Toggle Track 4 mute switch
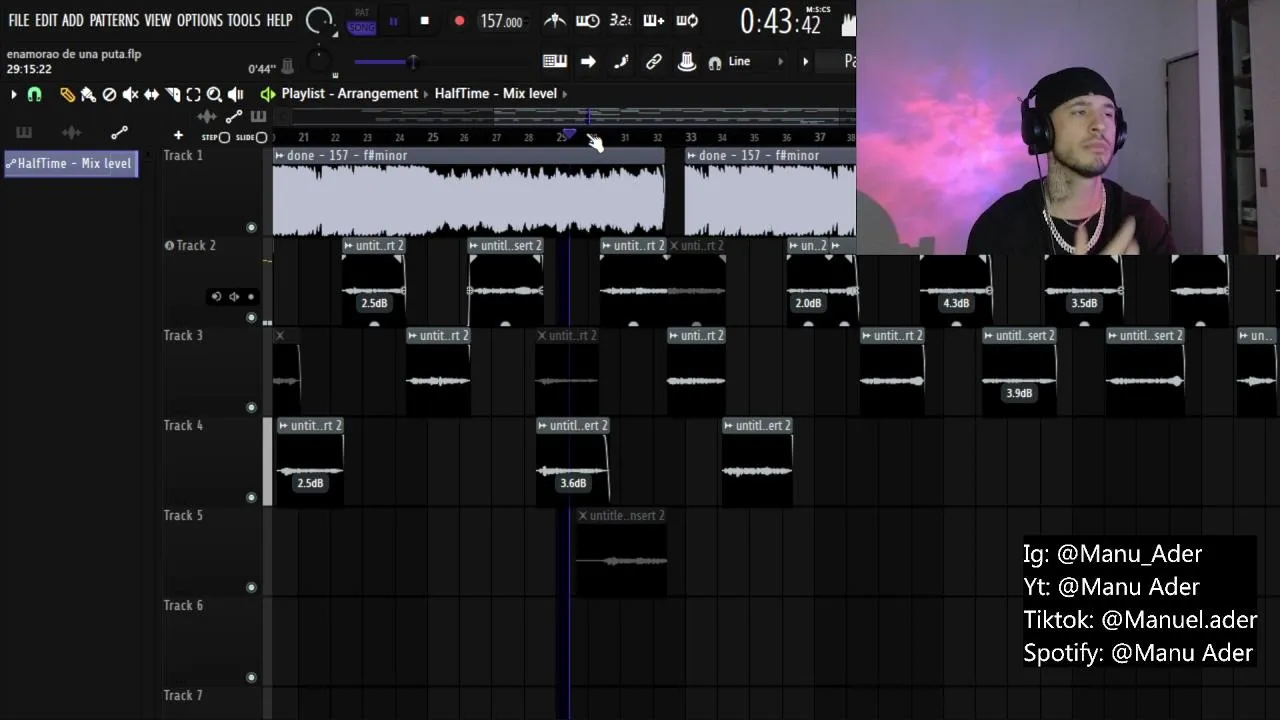This screenshot has width=1280, height=720. (x=251, y=497)
